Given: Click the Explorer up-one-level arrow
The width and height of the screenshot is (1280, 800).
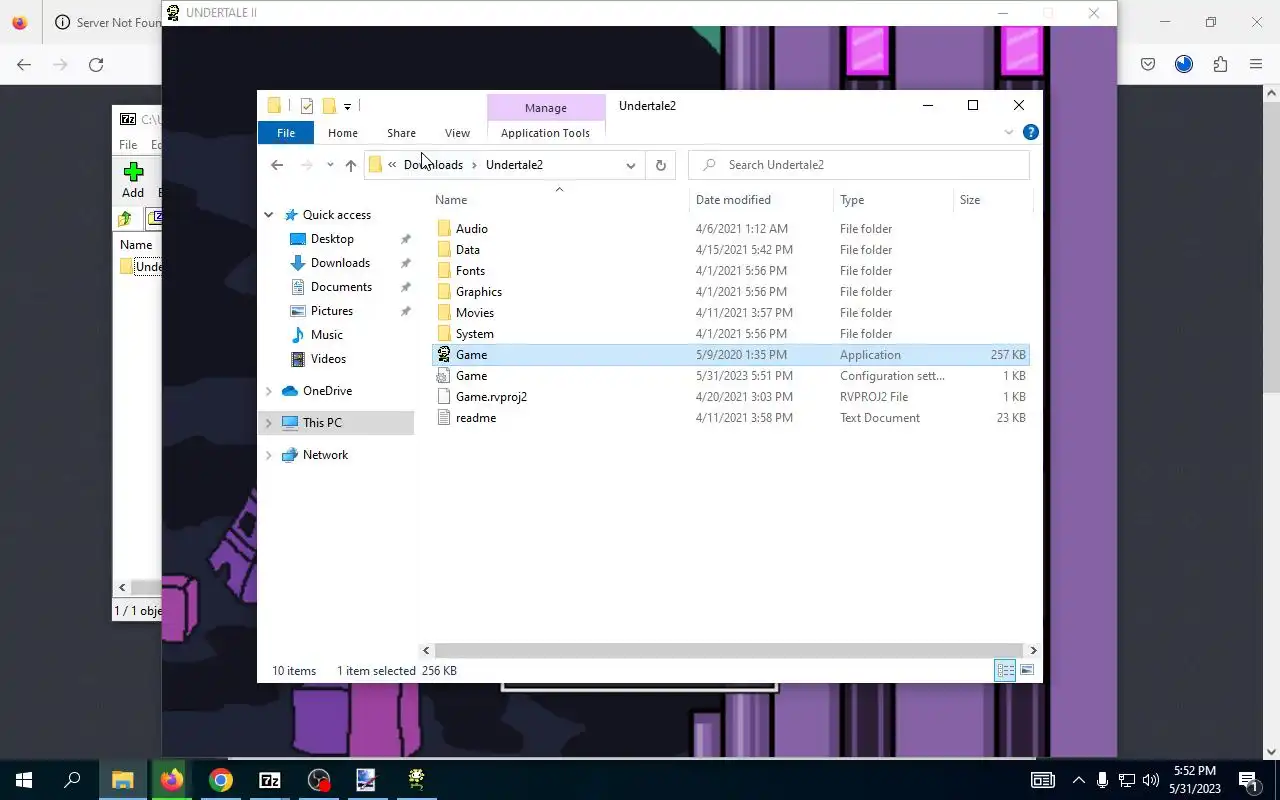Looking at the screenshot, I should point(350,165).
